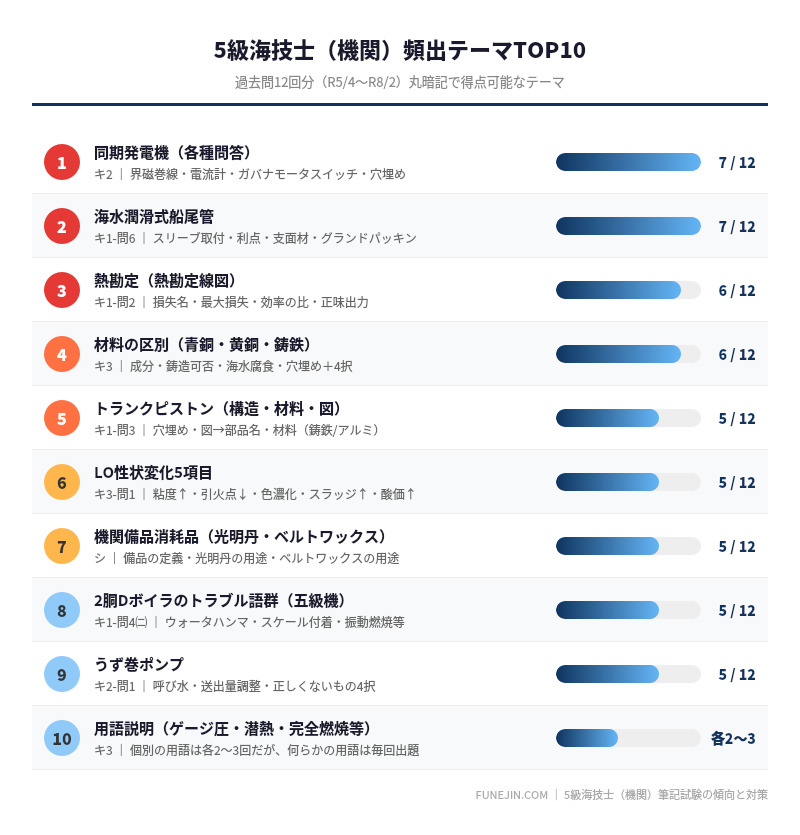This screenshot has width=800, height=835.
Task: Select the blue rank 9 circle
Action: tap(62, 674)
